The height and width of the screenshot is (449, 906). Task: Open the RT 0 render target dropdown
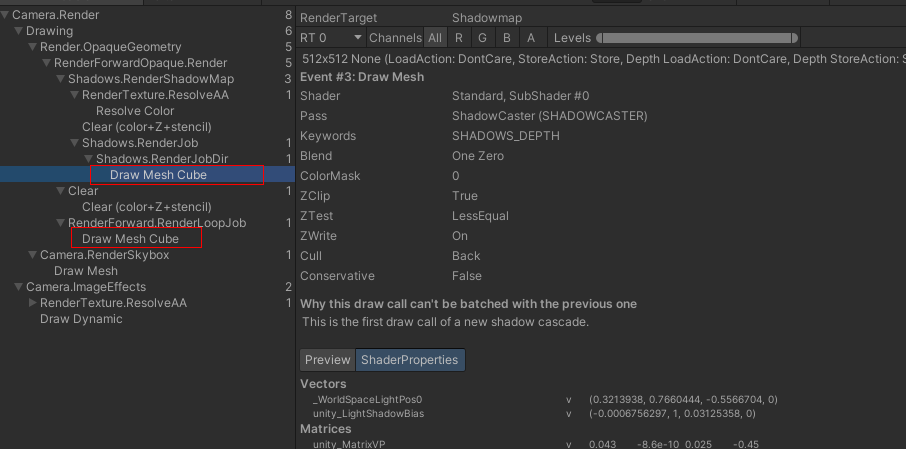tap(331, 38)
